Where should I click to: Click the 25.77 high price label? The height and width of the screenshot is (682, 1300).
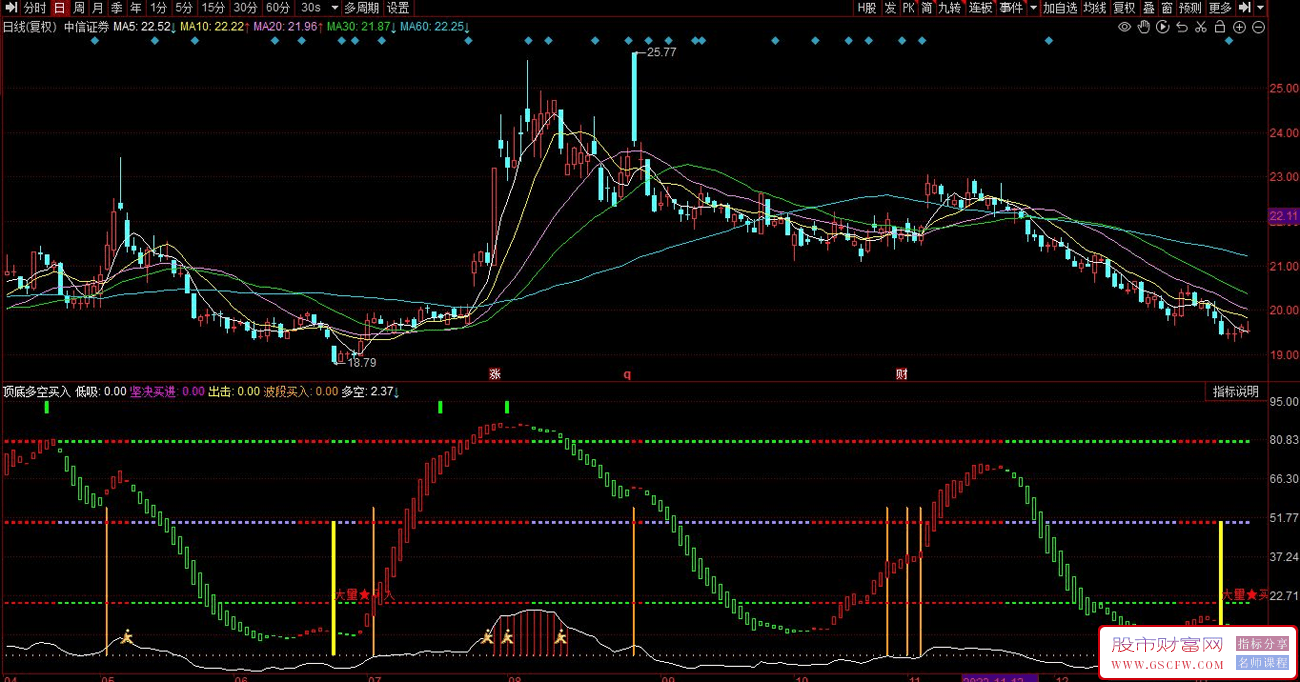[x=662, y=52]
